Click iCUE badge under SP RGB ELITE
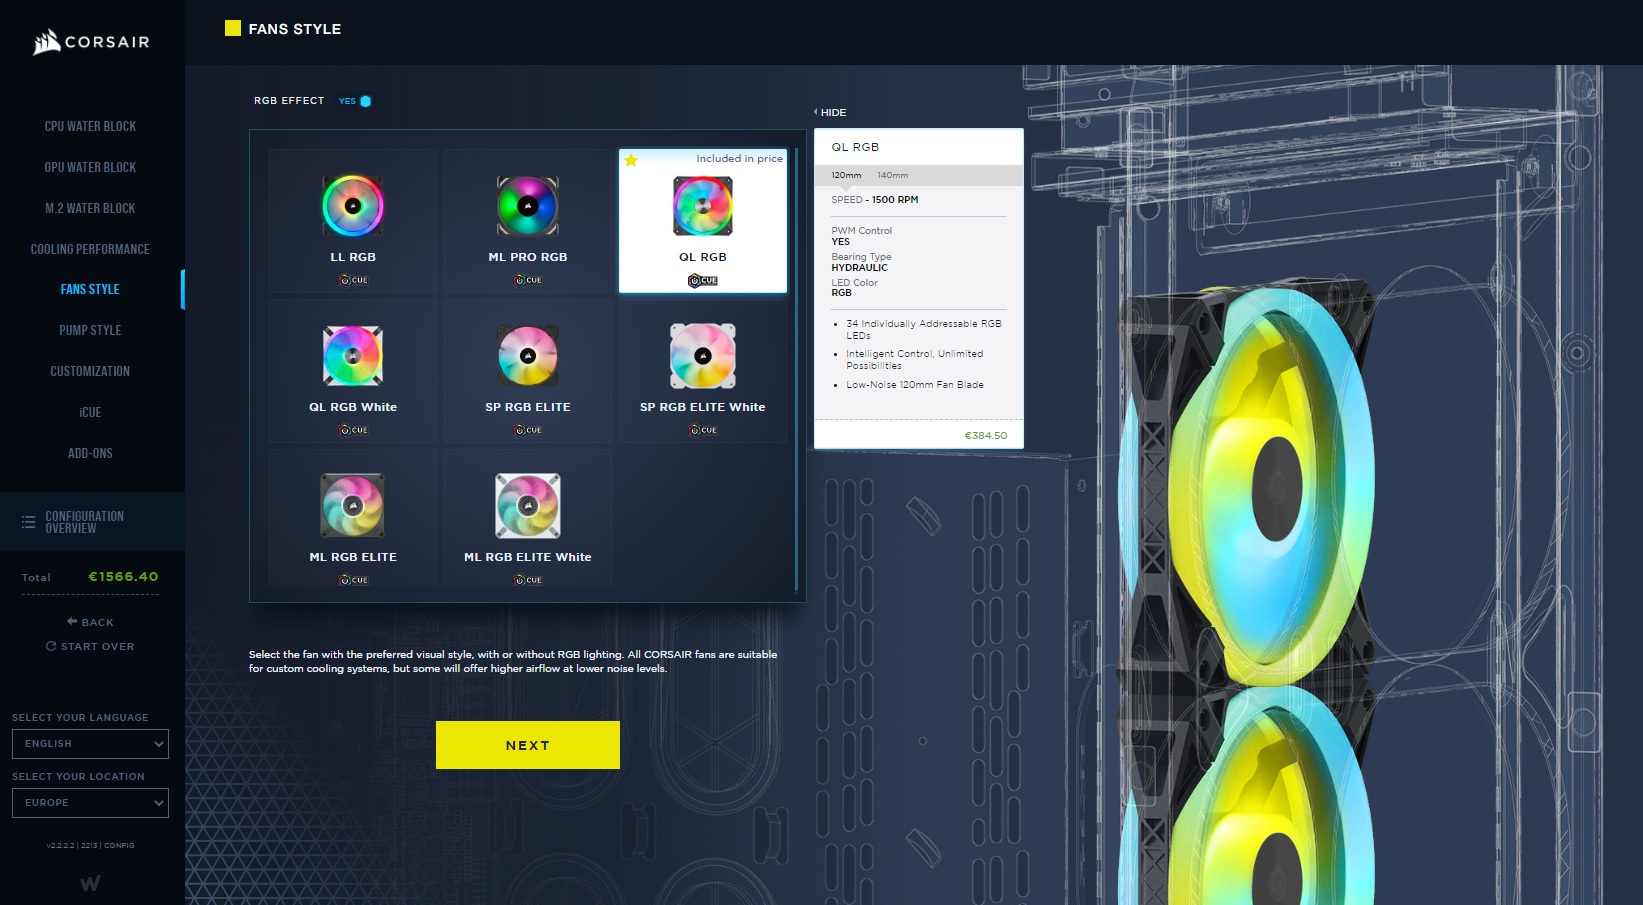This screenshot has width=1643, height=905. (x=528, y=430)
